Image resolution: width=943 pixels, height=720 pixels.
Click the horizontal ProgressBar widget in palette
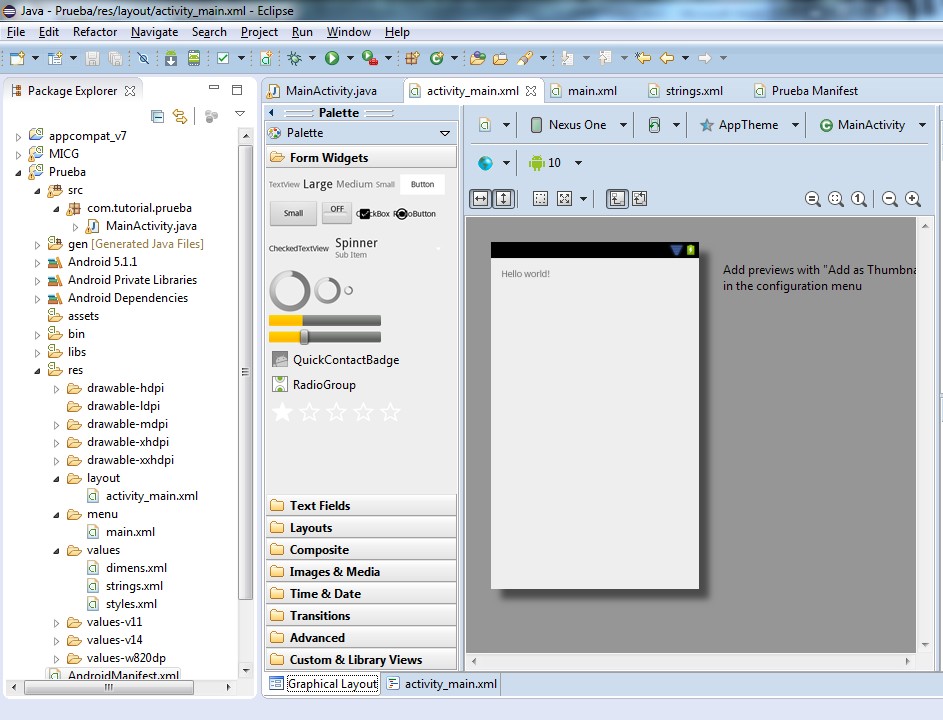tap(325, 321)
